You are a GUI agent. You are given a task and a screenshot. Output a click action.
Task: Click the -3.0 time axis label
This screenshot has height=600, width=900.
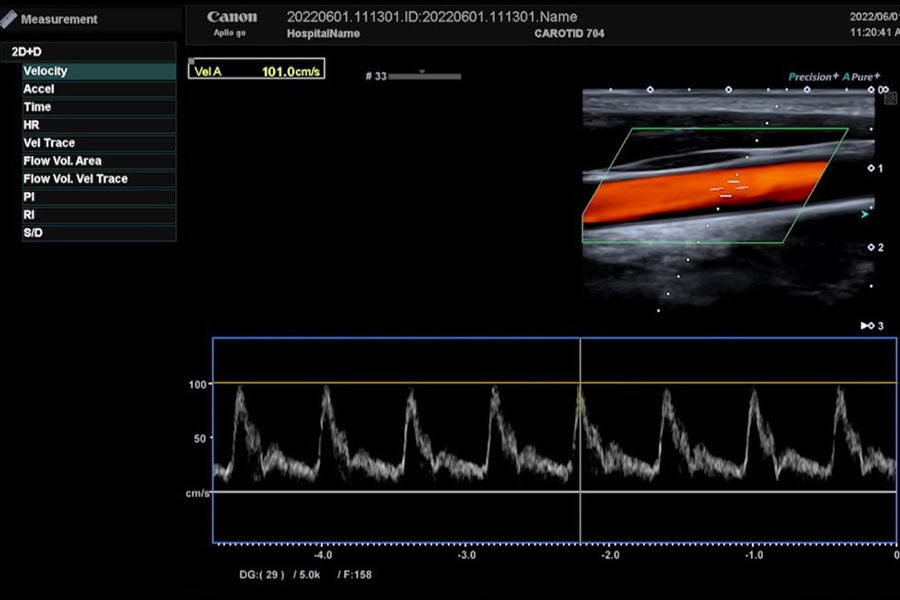pos(467,555)
